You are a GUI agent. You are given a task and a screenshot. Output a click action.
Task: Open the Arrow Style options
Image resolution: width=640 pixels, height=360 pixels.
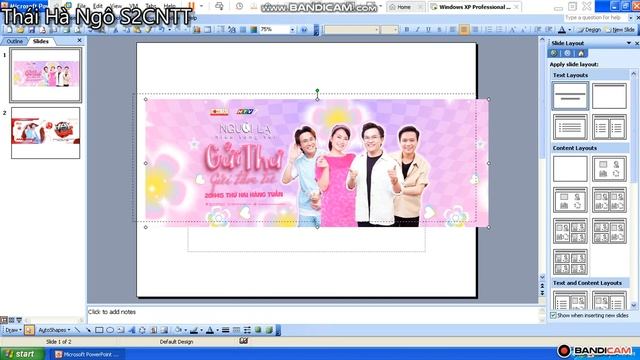point(247,330)
